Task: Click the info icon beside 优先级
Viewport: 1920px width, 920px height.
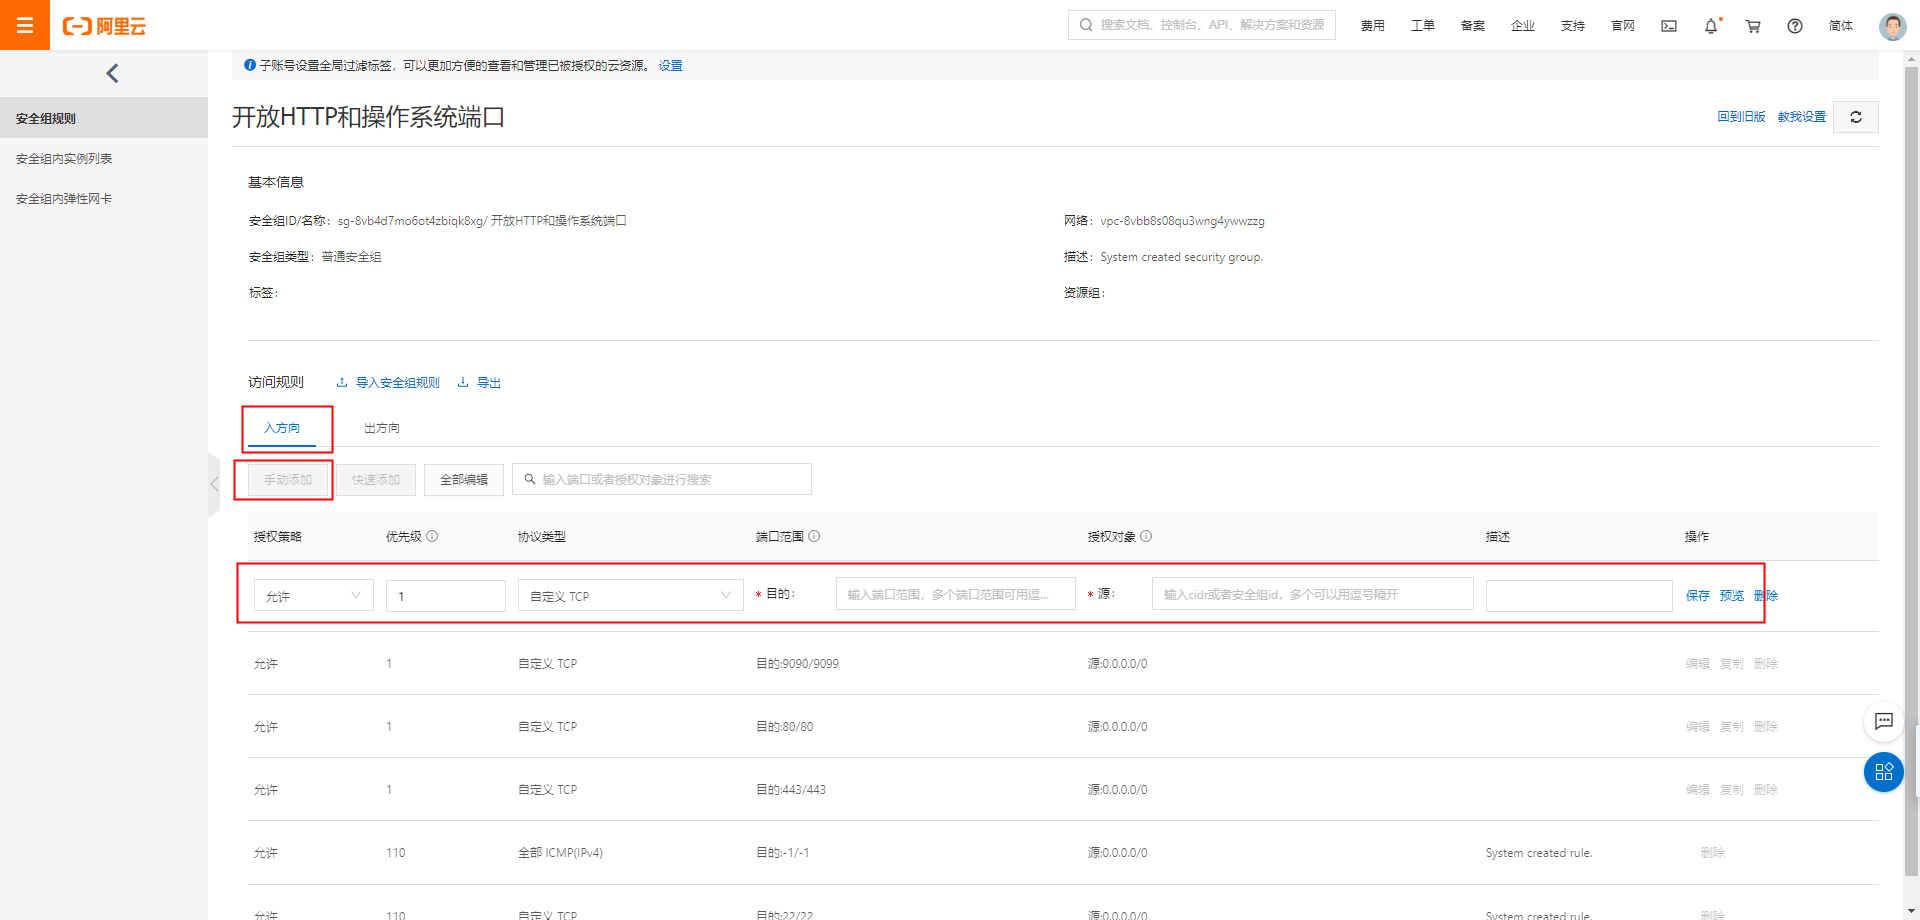Action: 432,536
